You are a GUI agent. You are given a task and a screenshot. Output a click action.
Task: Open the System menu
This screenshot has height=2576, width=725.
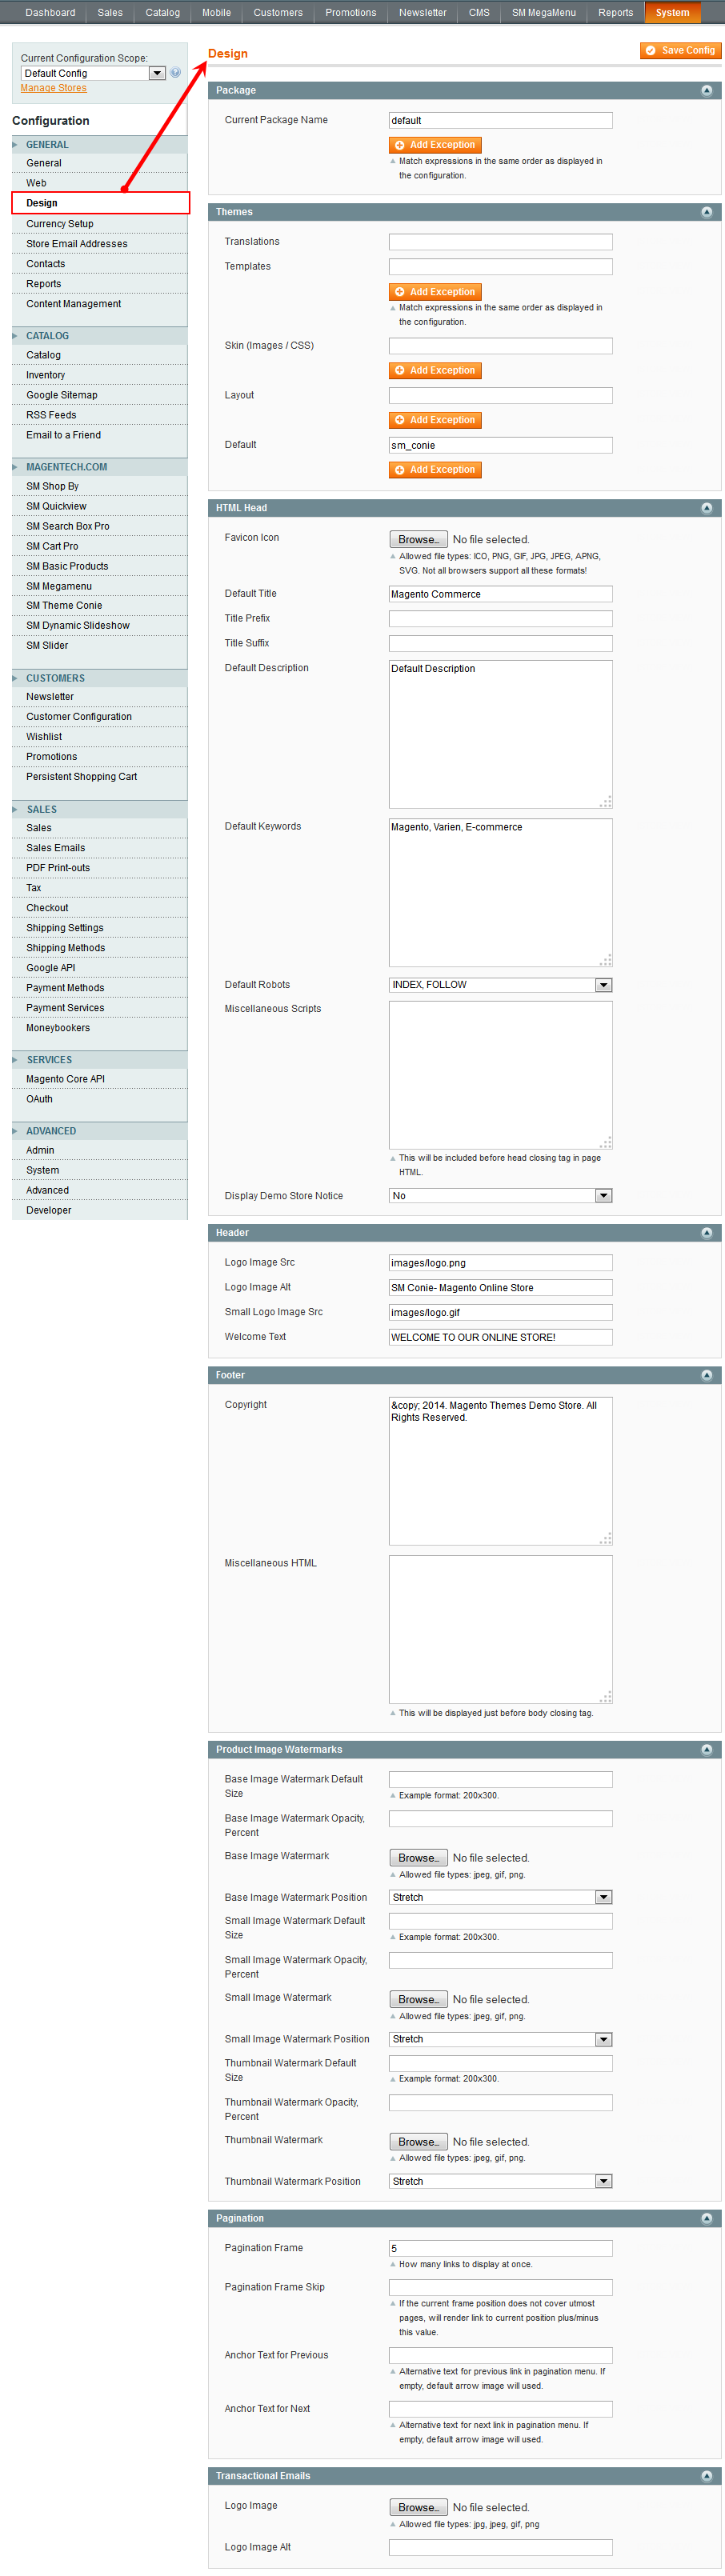tap(672, 12)
